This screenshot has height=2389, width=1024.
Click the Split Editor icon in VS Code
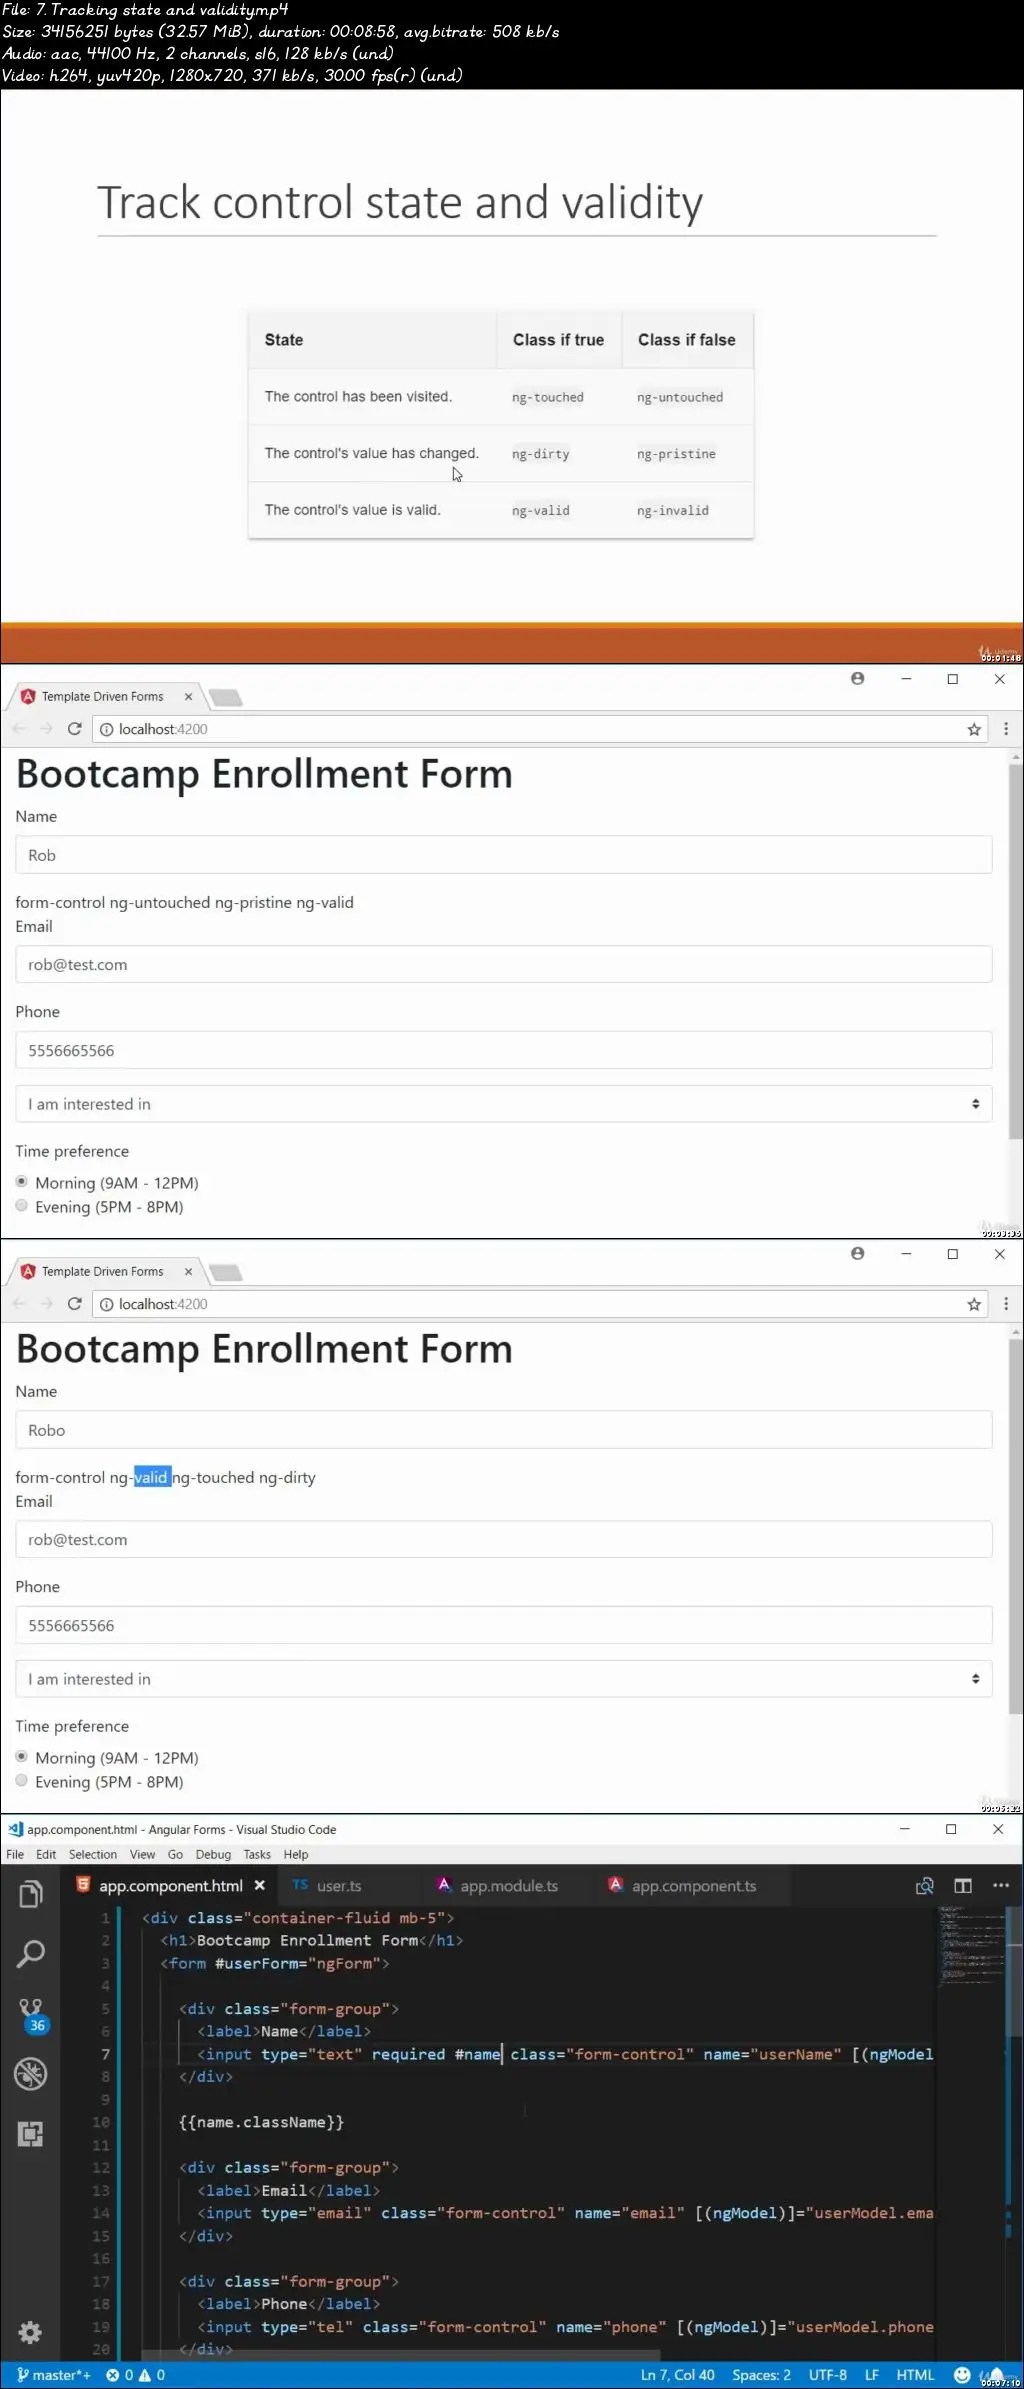(x=963, y=1886)
